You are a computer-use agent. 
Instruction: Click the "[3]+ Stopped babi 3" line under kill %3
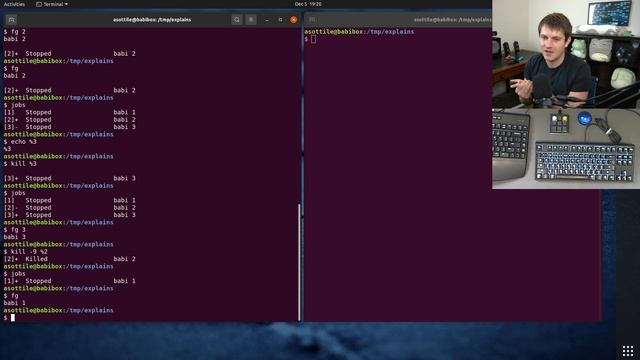69,178
